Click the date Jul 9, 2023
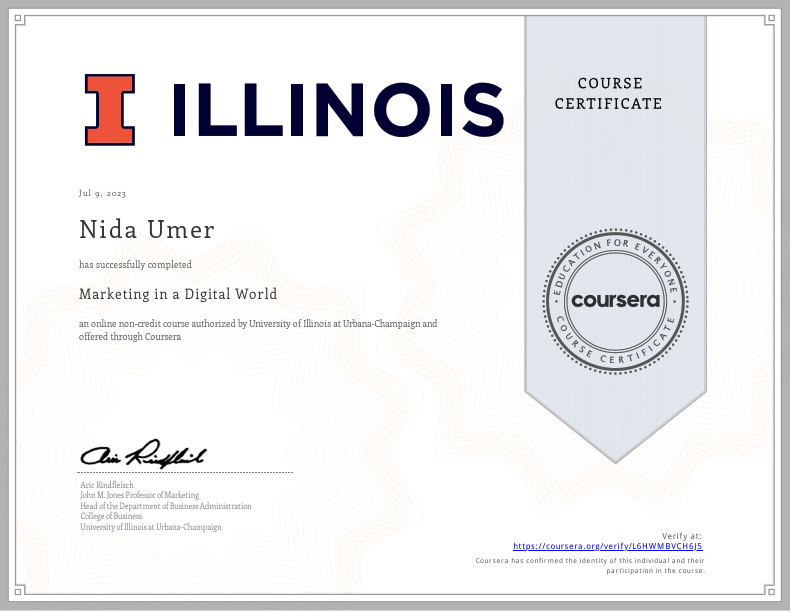Image resolution: width=792 pixels, height=612 pixels. [x=103, y=193]
